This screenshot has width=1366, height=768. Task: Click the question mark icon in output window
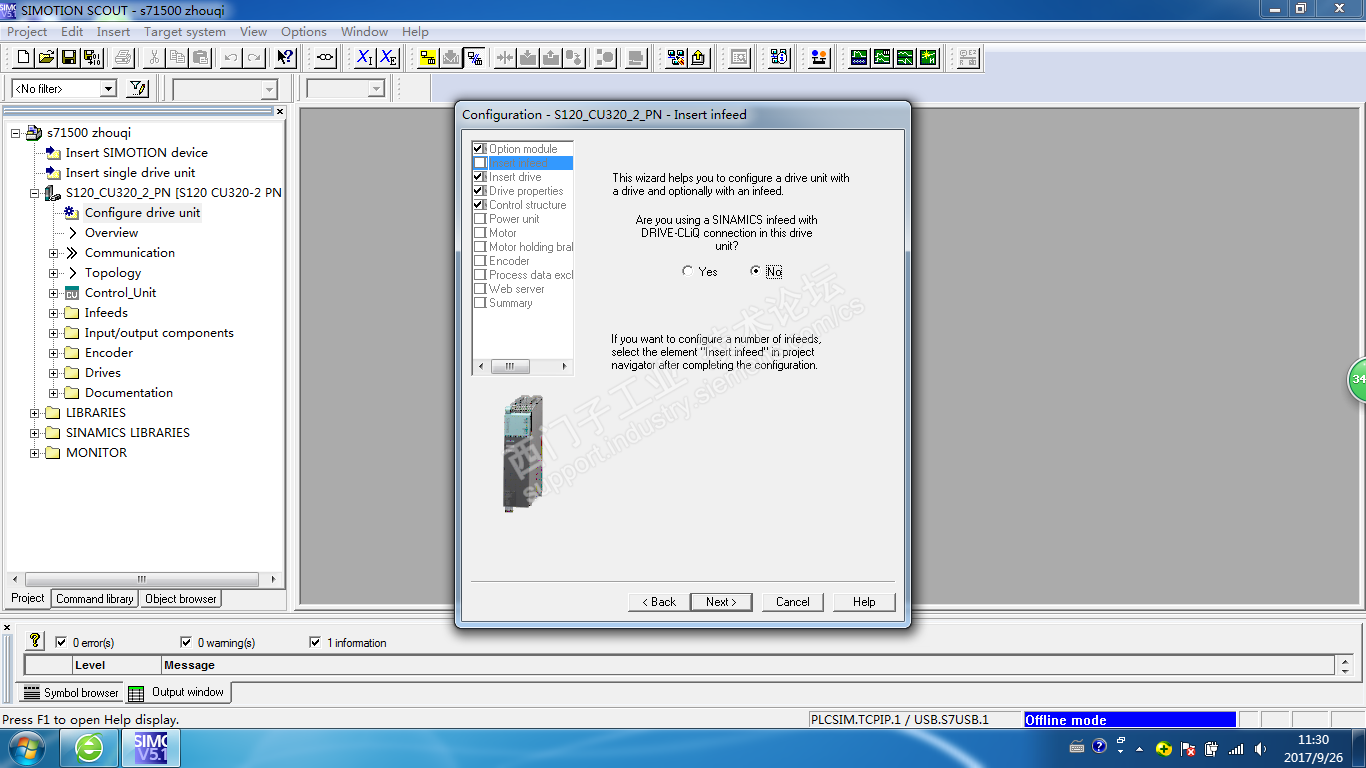[x=35, y=641]
